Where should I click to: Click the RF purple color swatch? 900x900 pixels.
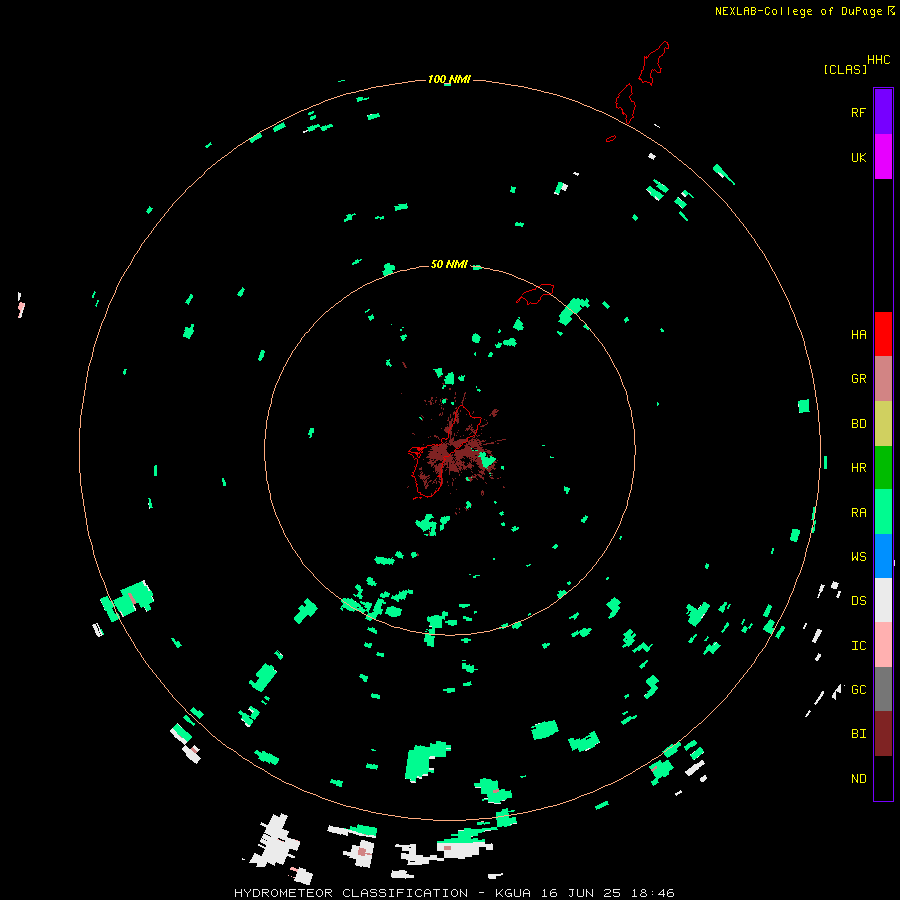click(x=883, y=111)
